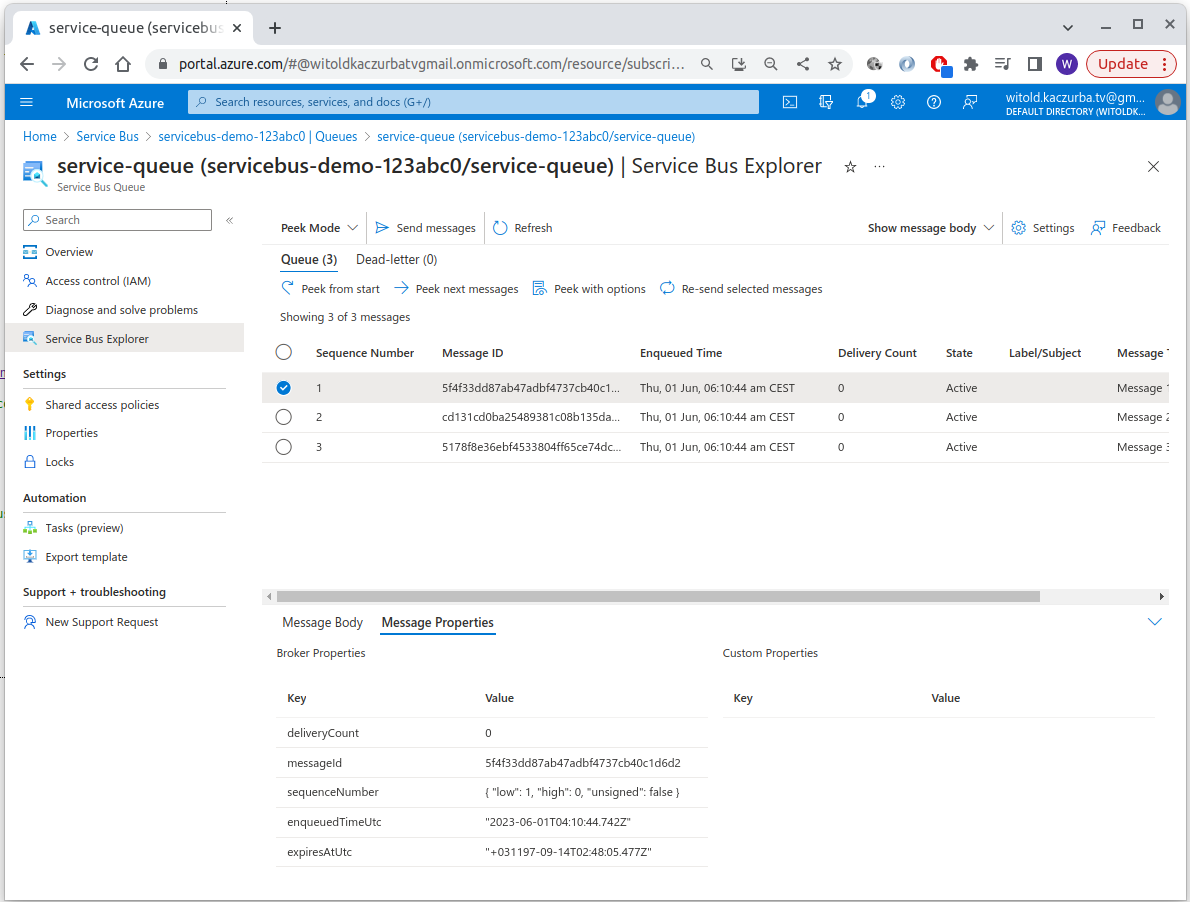Open browser zoom magnifier icon
The width and height of the screenshot is (1190, 902).
click(770, 64)
